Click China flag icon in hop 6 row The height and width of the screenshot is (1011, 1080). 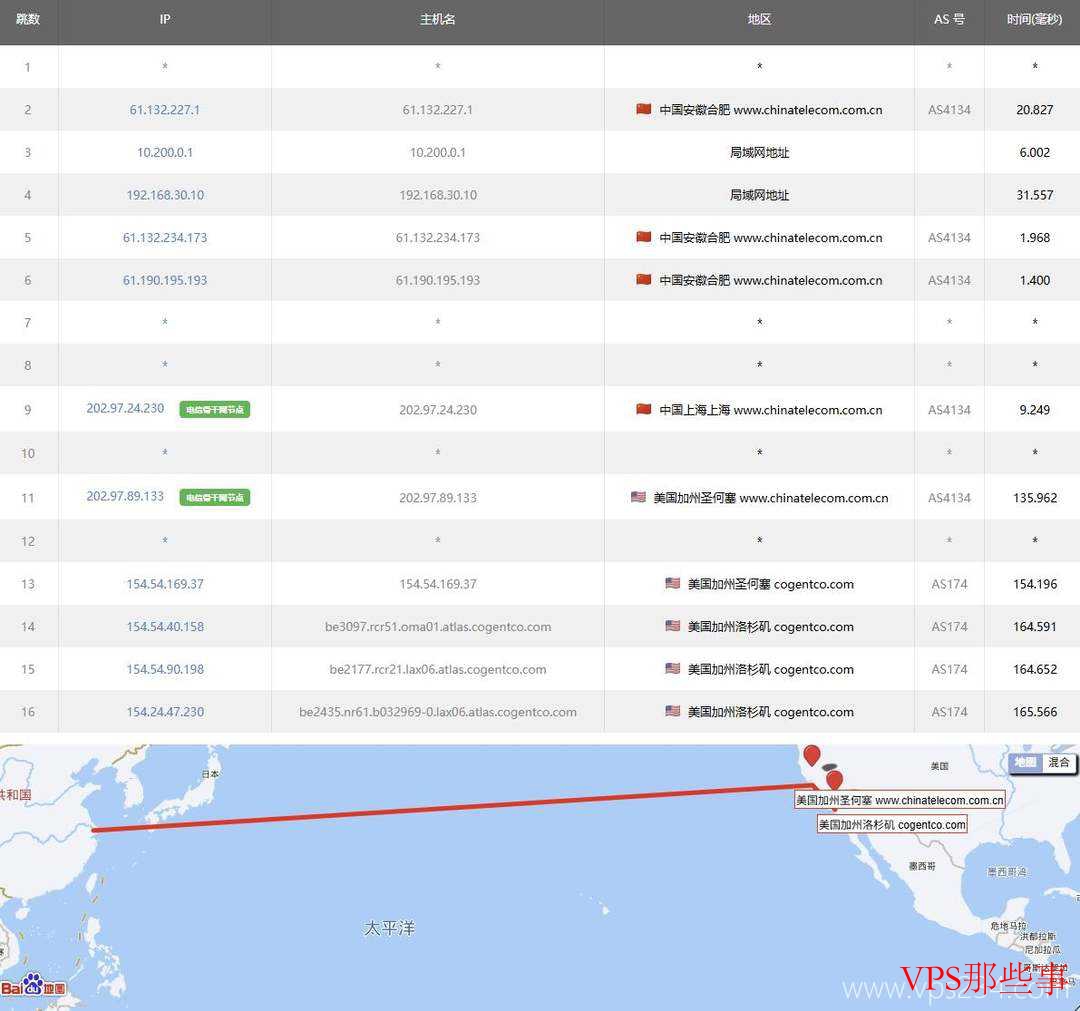pyautogui.click(x=643, y=280)
